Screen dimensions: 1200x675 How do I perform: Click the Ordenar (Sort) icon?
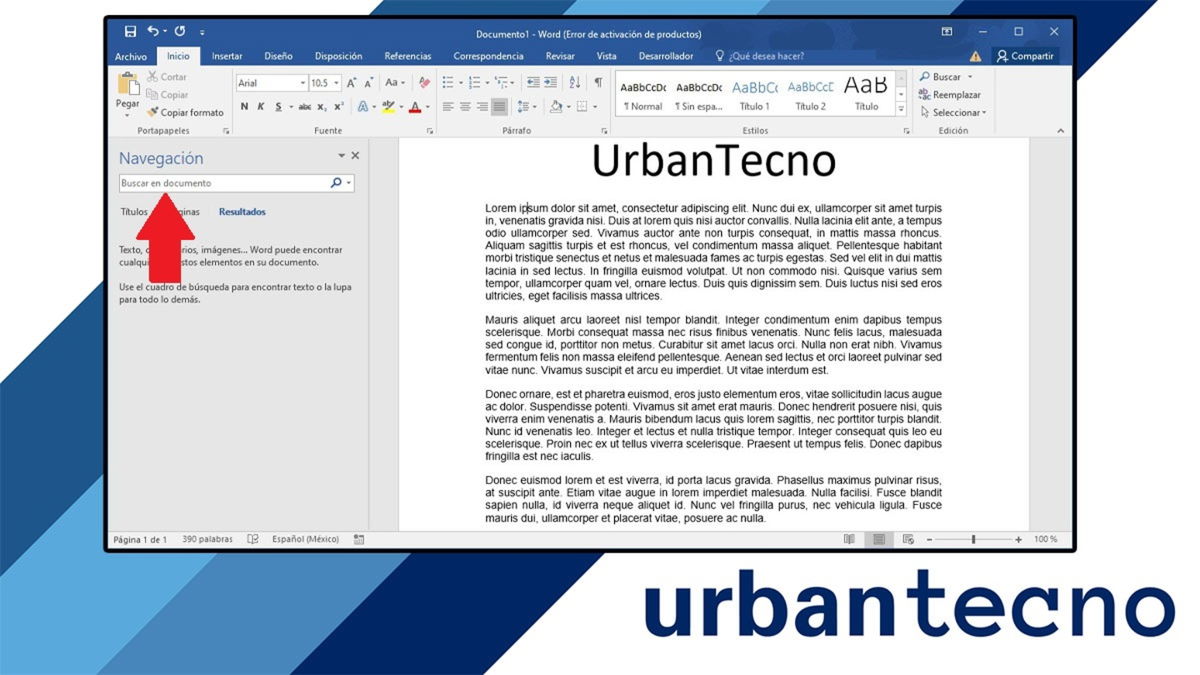tap(574, 82)
